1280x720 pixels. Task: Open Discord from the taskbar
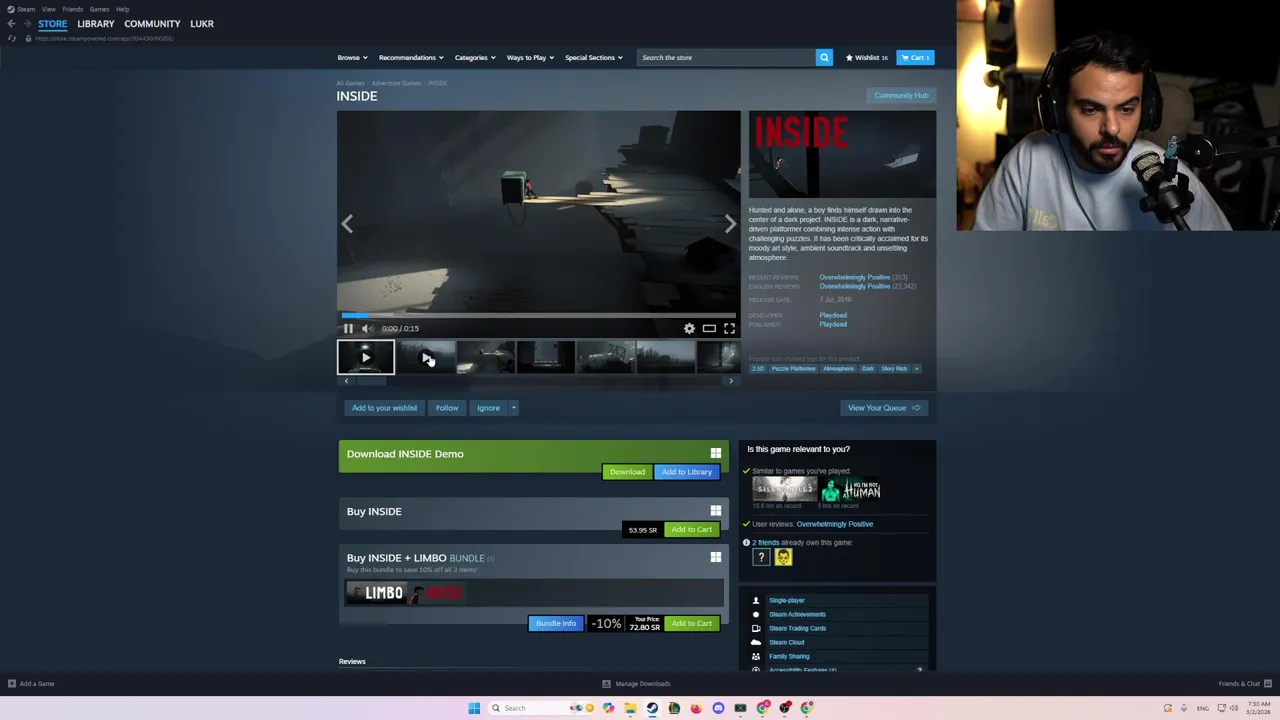click(718, 708)
